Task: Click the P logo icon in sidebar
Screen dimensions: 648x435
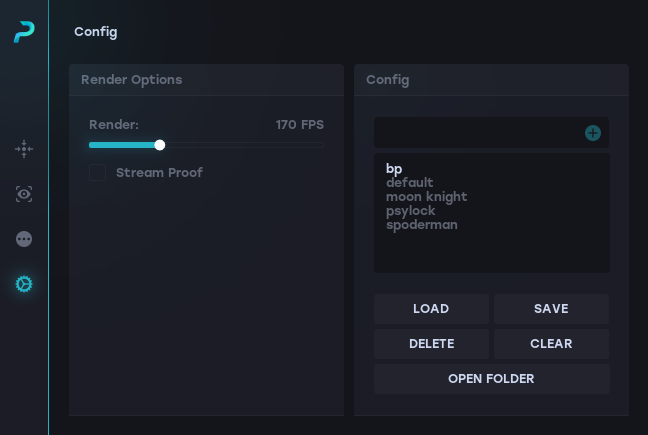Action: pyautogui.click(x=24, y=32)
